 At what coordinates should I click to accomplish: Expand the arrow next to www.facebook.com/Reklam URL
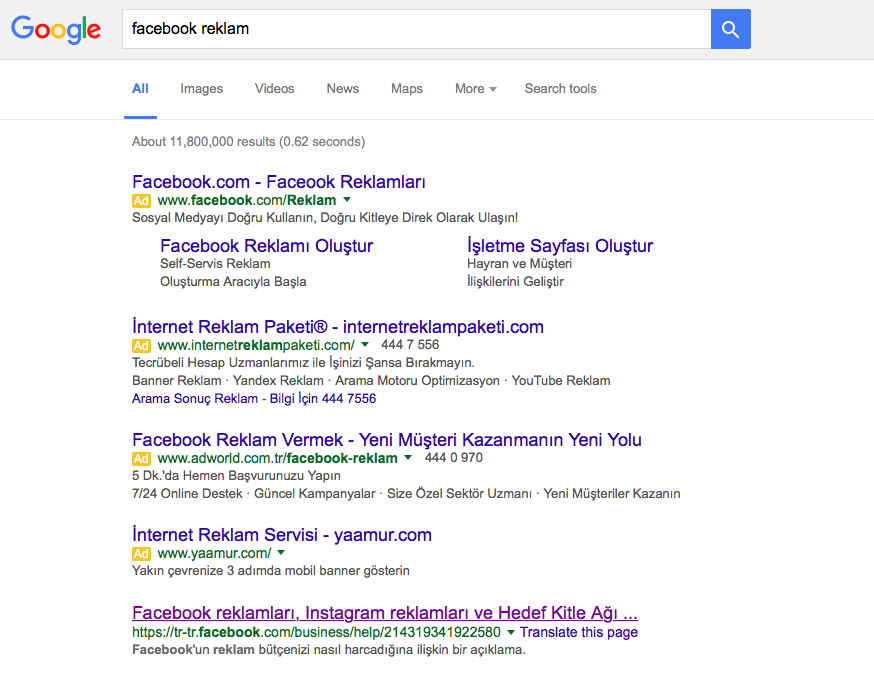[x=347, y=200]
